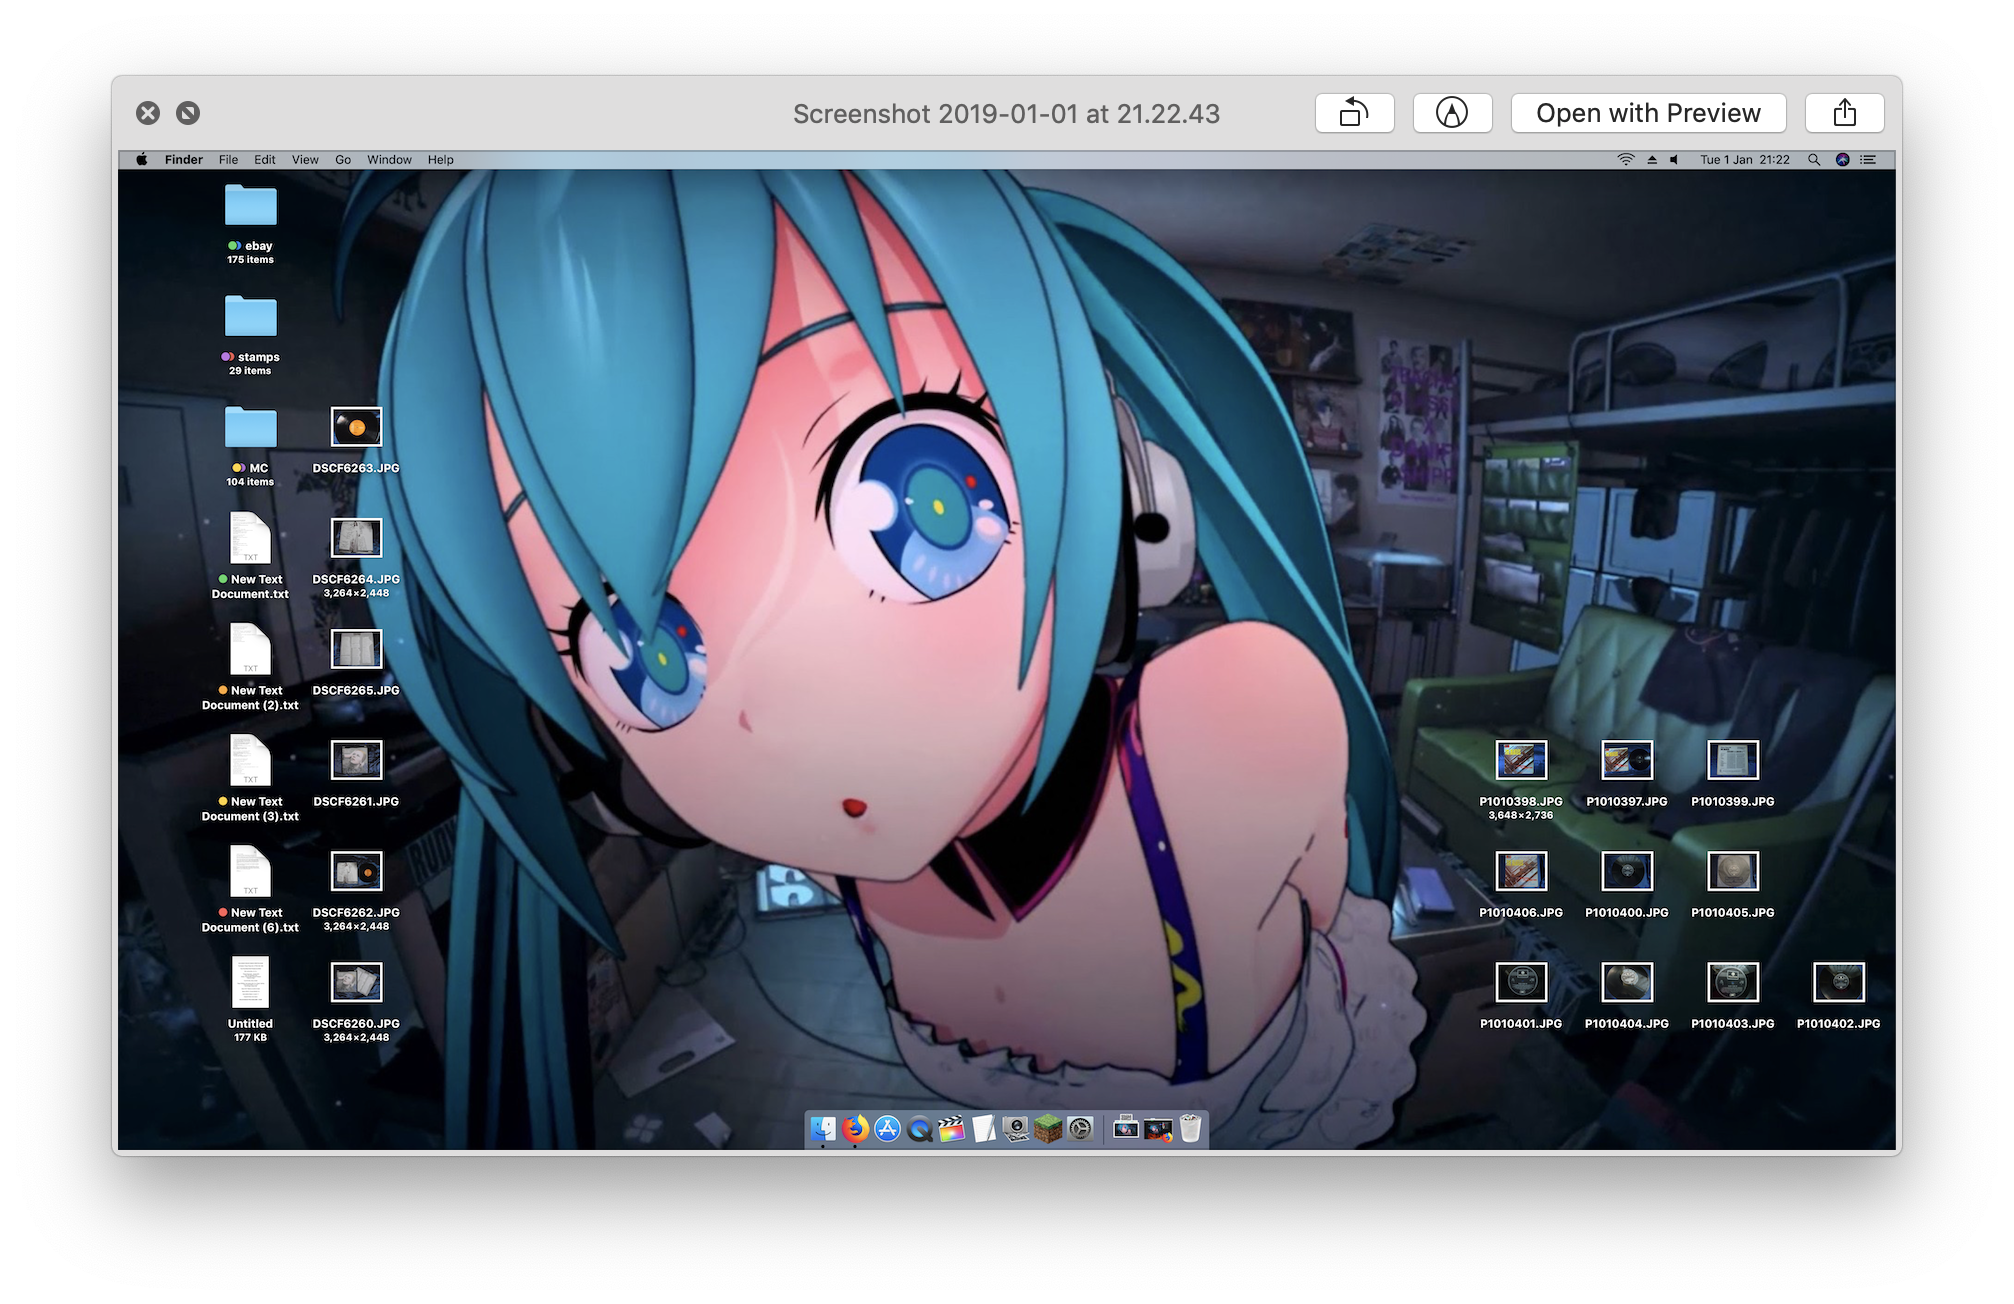Select DSCF6265.JPG thumbnail

coord(356,649)
